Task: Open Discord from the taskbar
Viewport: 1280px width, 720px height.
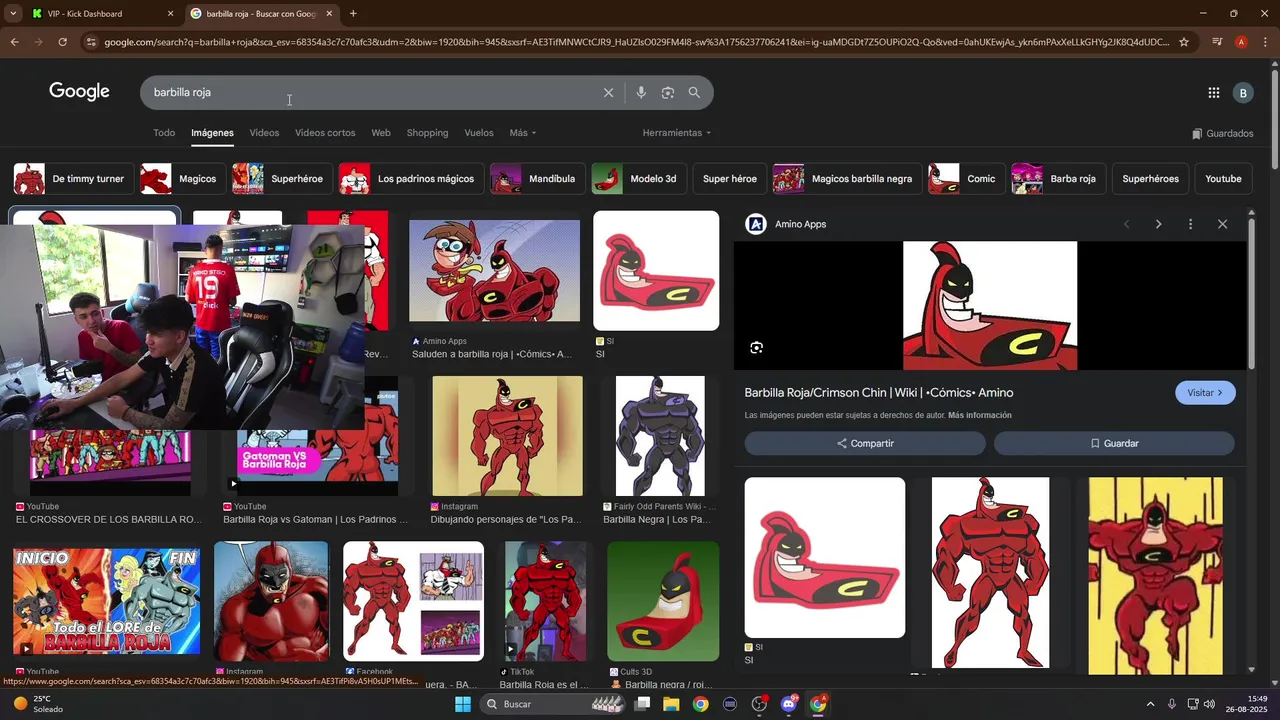Action: click(x=788, y=704)
